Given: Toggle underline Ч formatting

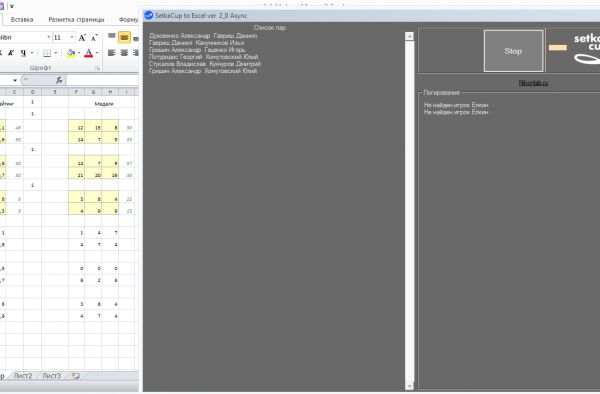Looking at the screenshot, I should (23, 53).
